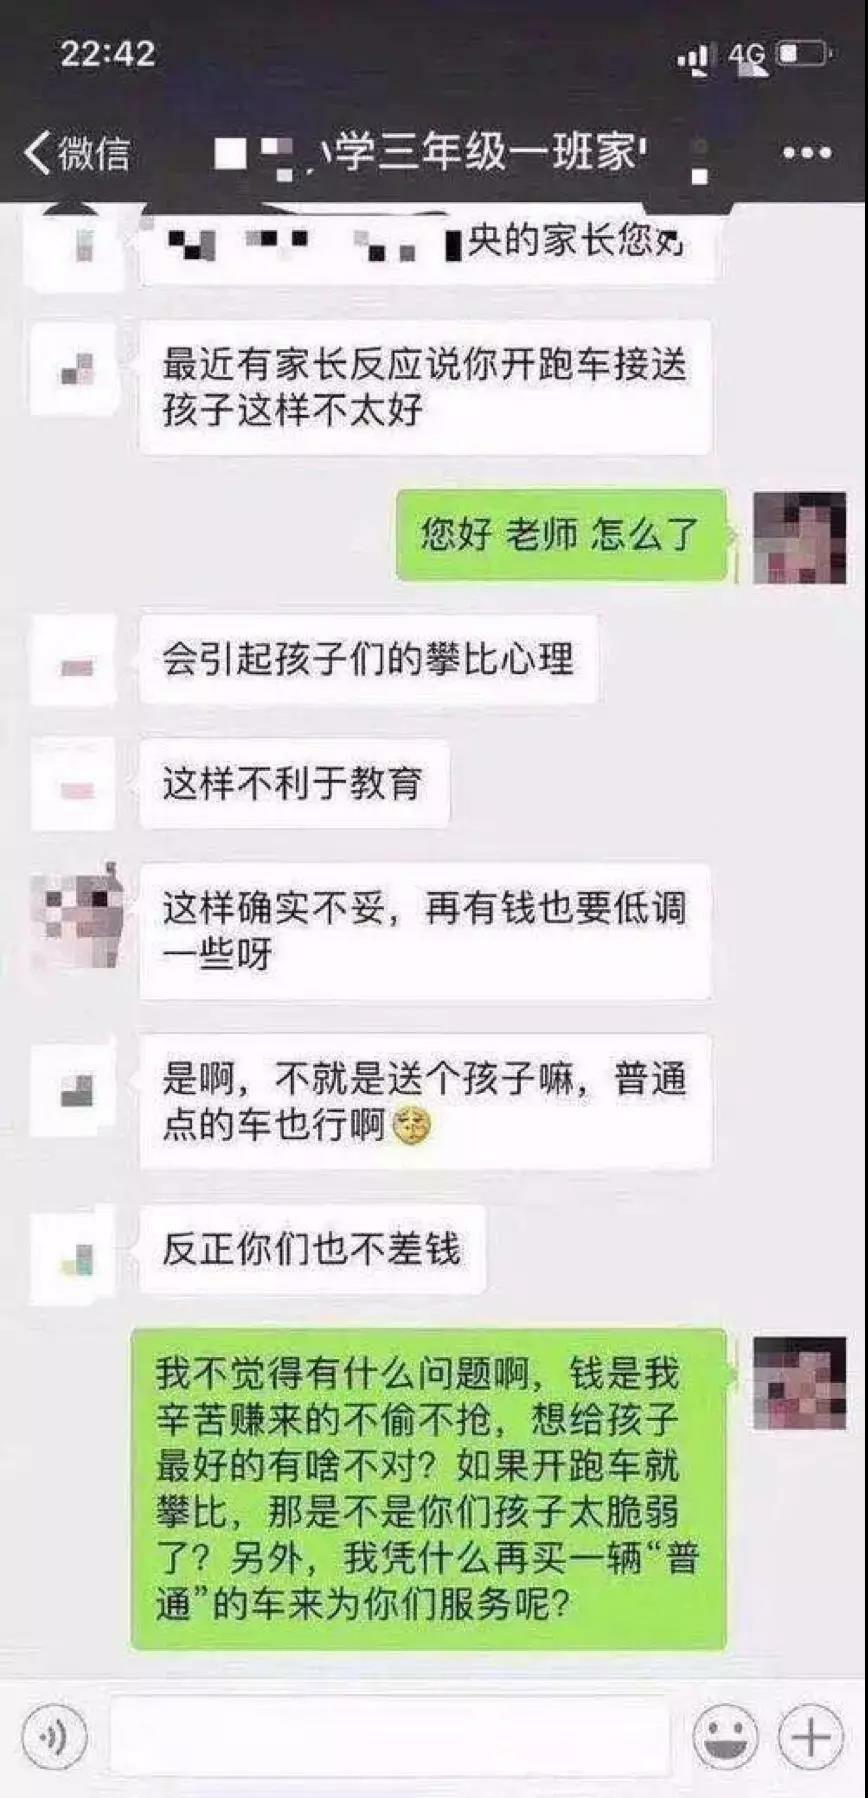
Task: Tap avatar next to 是啊，不就是送个孩子嘛
Action: click(77, 1089)
